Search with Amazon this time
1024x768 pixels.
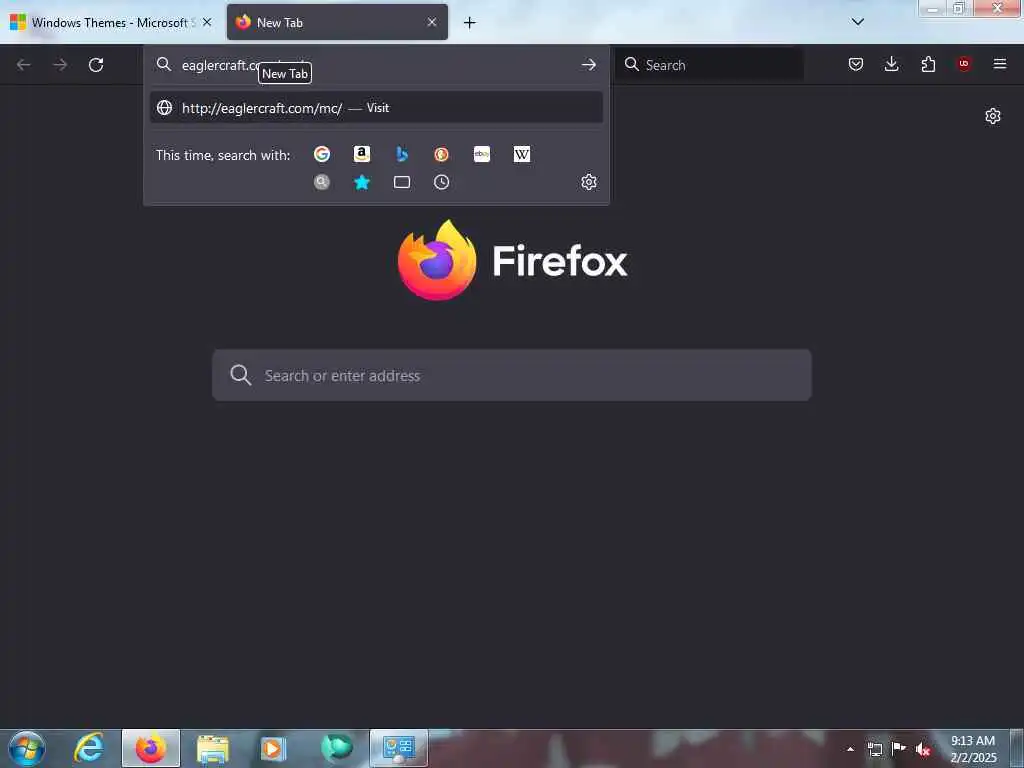[x=362, y=154]
